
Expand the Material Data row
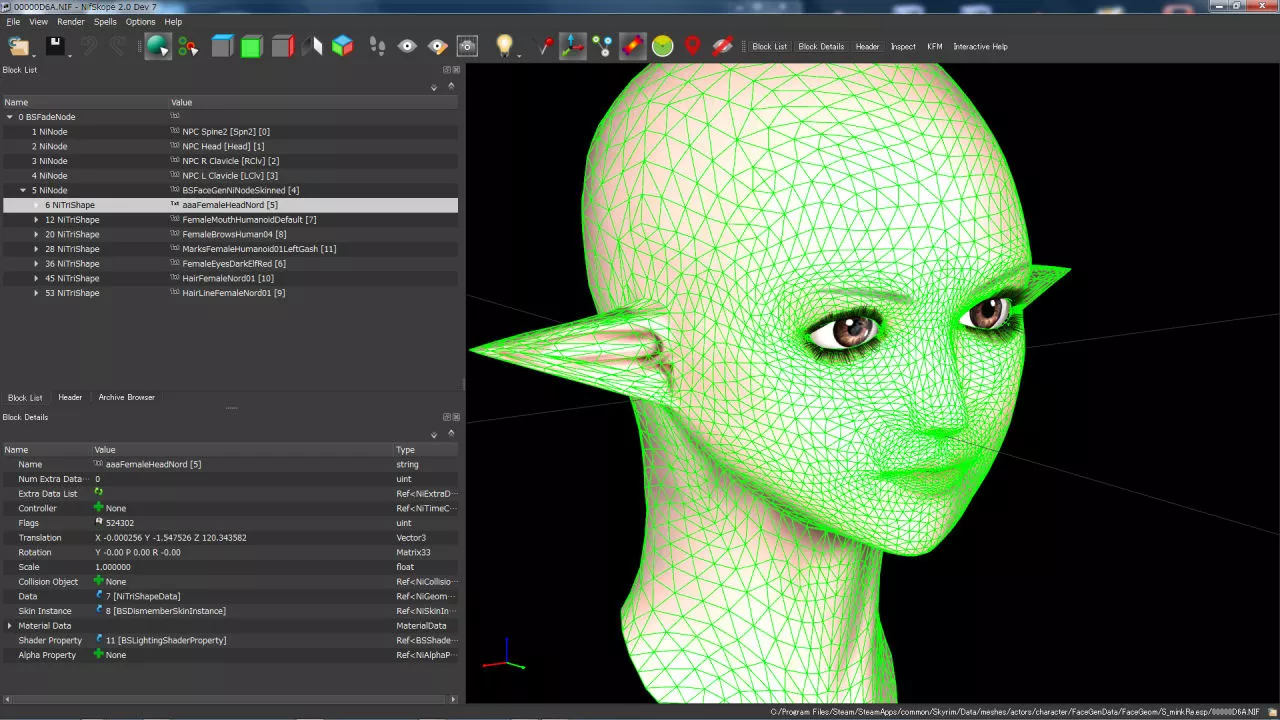click(x=10, y=626)
